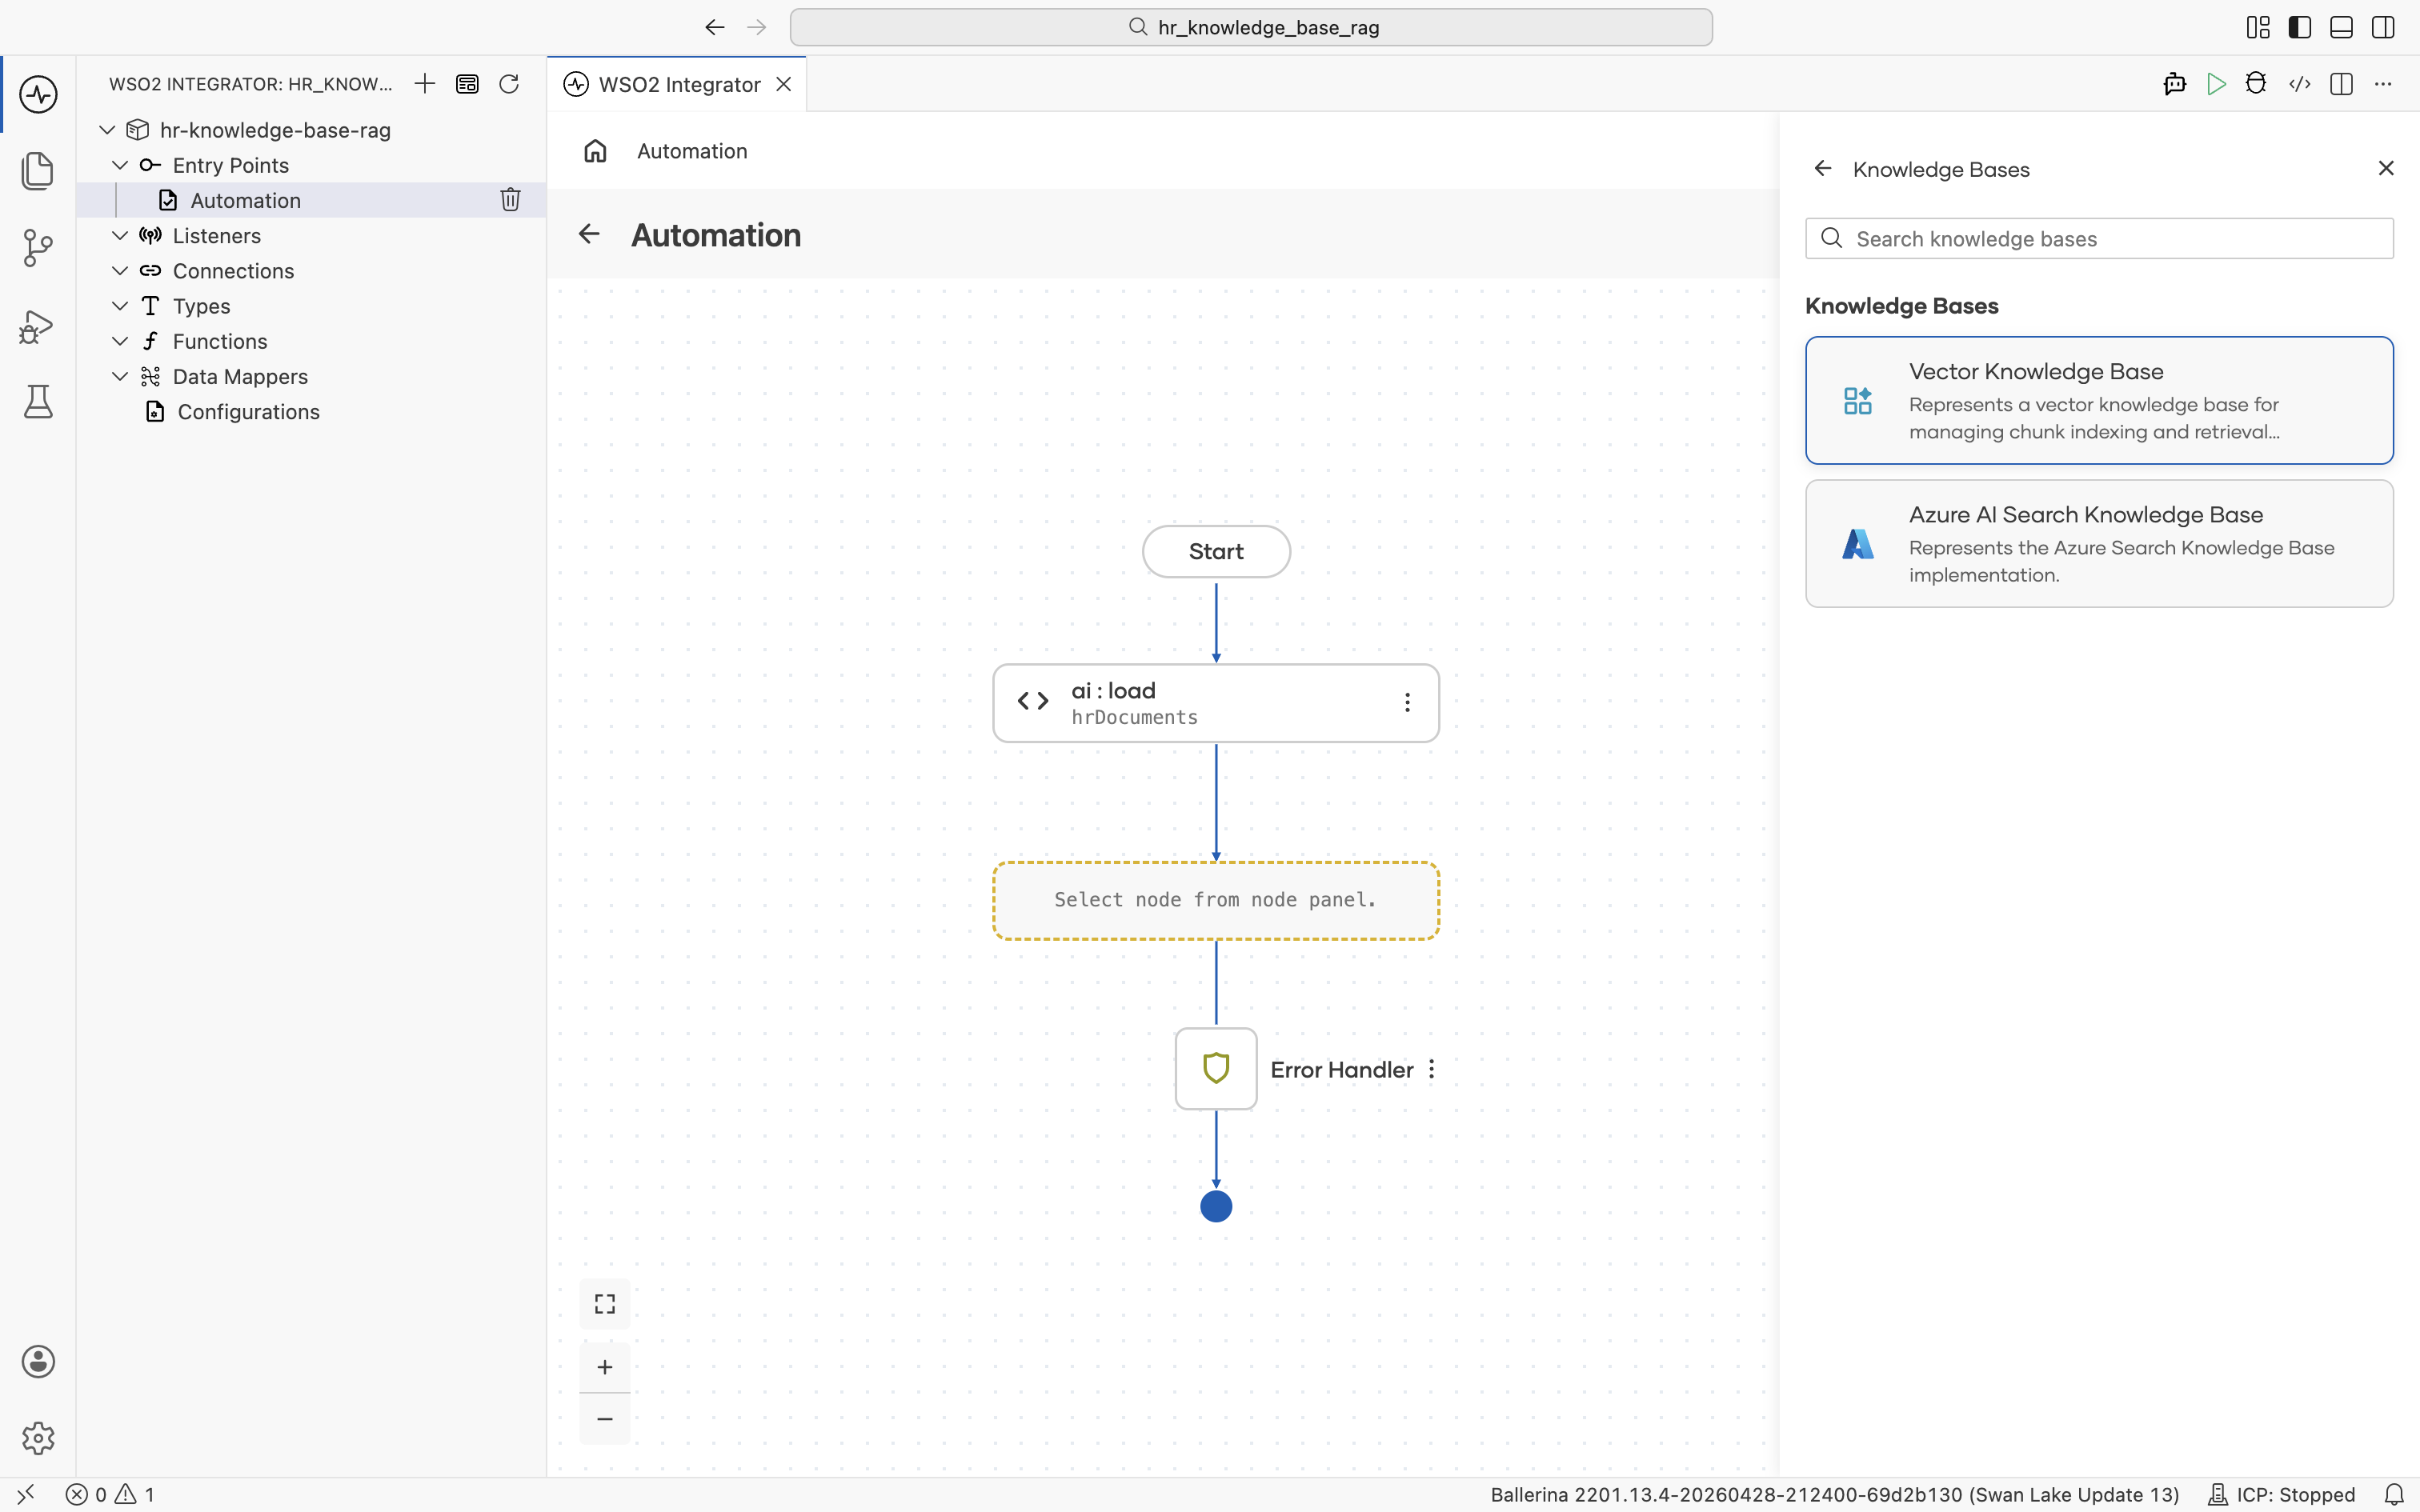Viewport: 2420px width, 1512px height.
Task: Expand the Types section
Action: [120, 306]
